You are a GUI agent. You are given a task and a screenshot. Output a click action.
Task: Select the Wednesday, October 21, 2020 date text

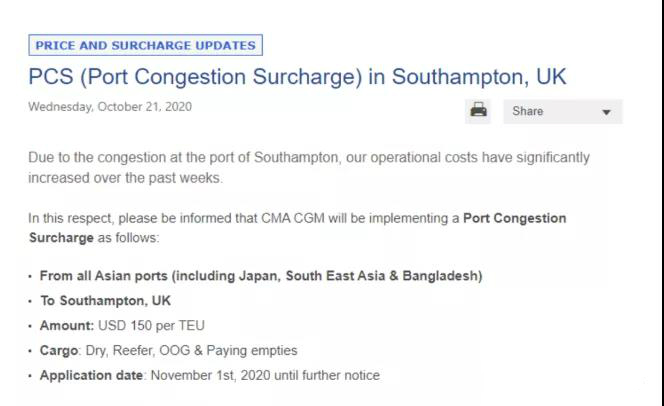[110, 107]
